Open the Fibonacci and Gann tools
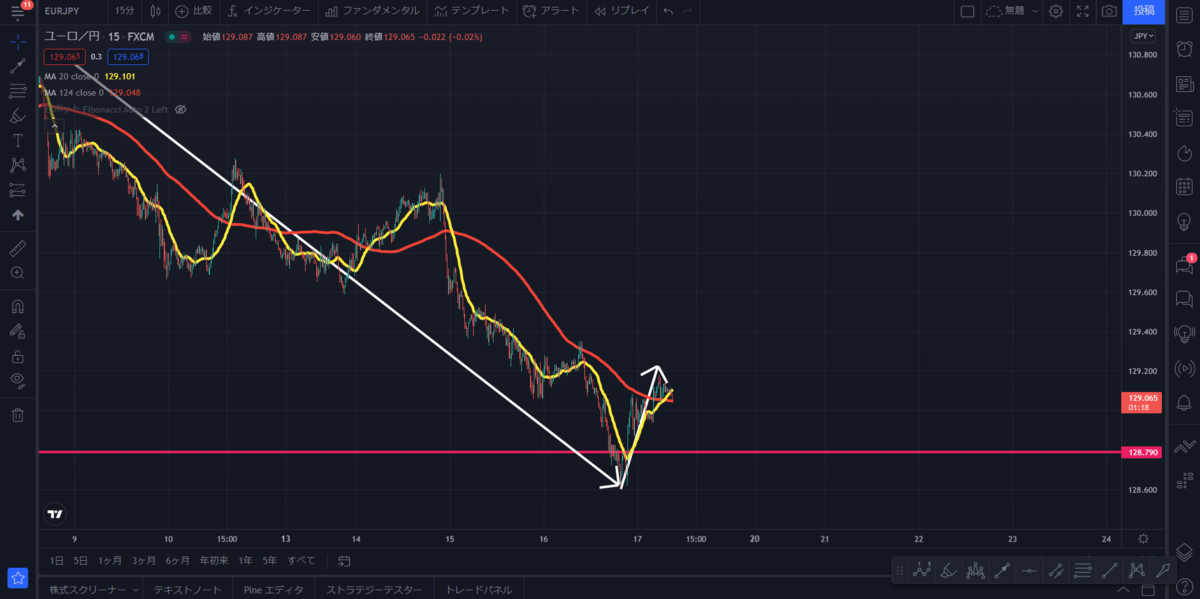 click(17, 91)
